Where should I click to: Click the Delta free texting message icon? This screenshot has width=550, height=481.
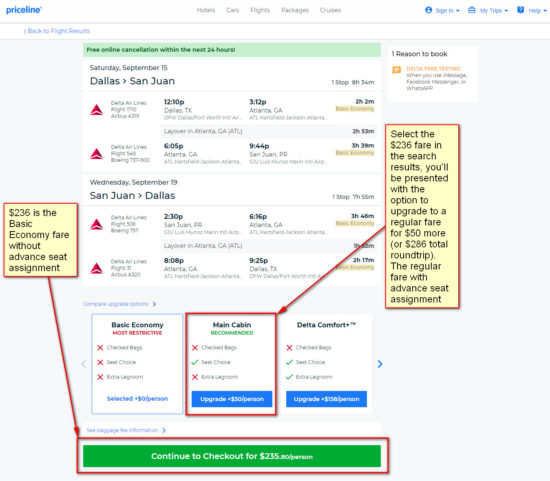coord(397,70)
